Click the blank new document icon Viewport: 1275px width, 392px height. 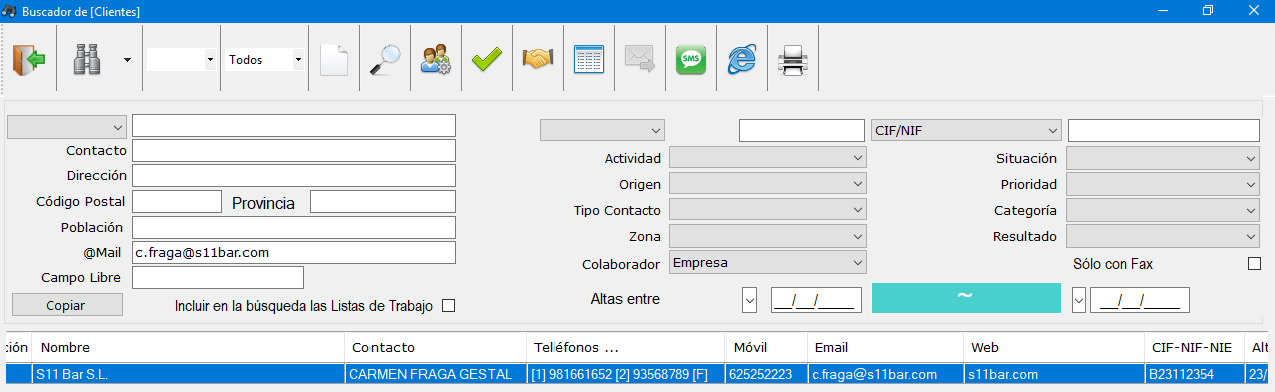pyautogui.click(x=333, y=60)
